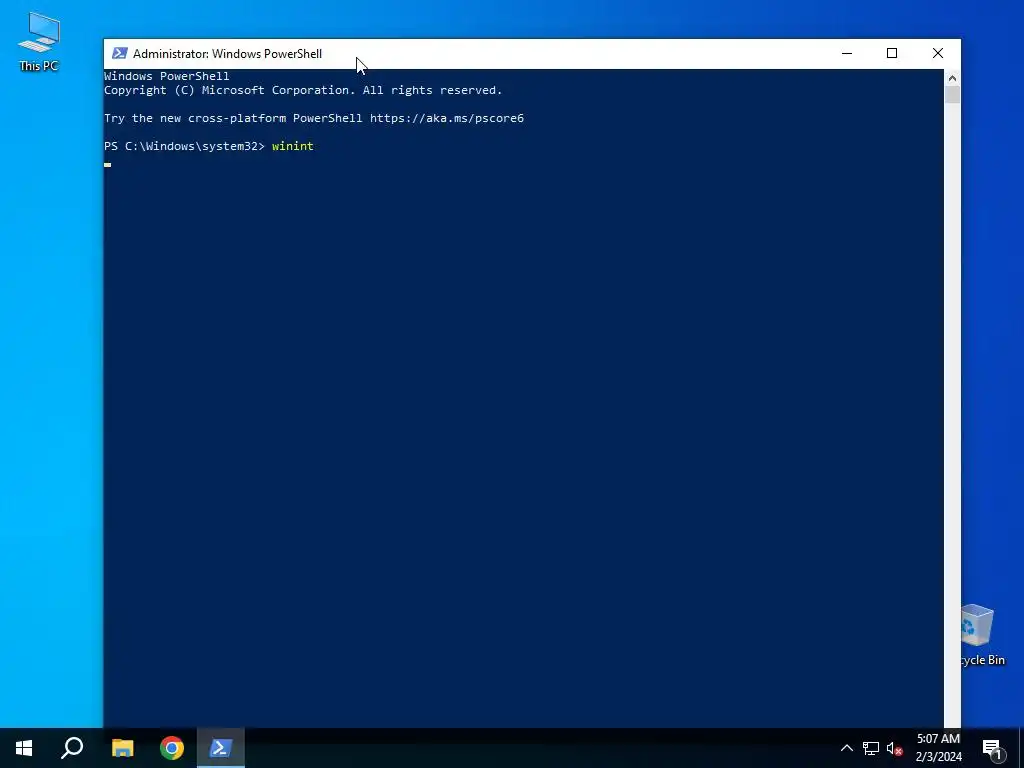Click the PowerShell icon in the title bar

(x=120, y=54)
